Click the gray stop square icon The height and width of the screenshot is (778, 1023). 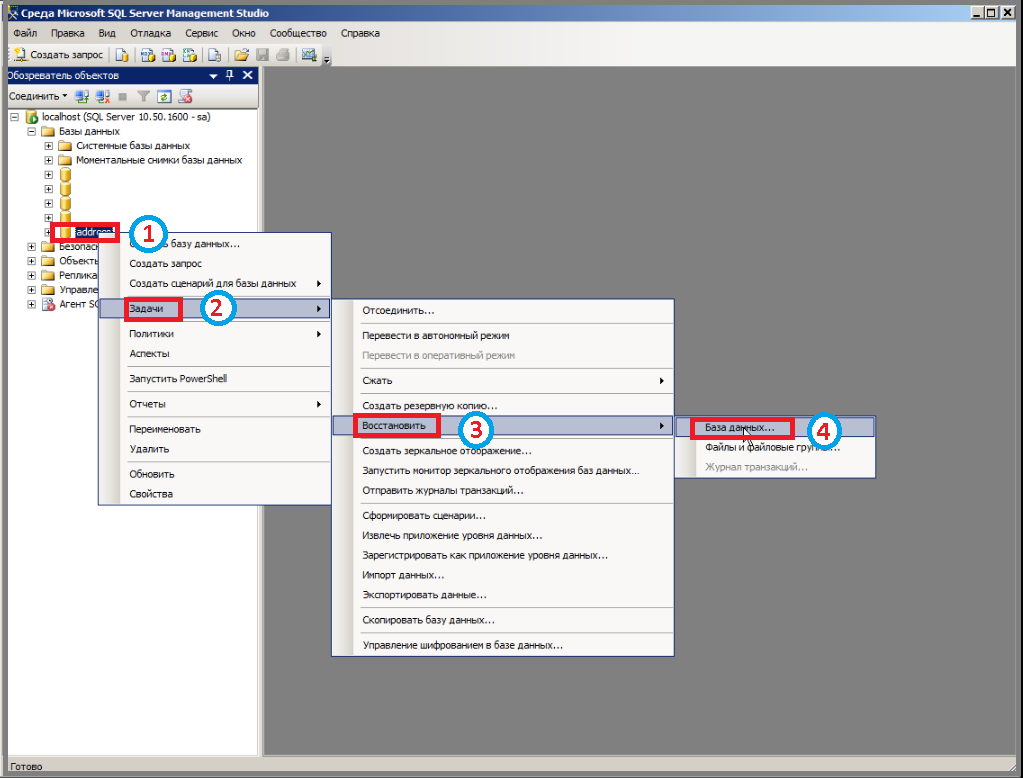pos(123,97)
